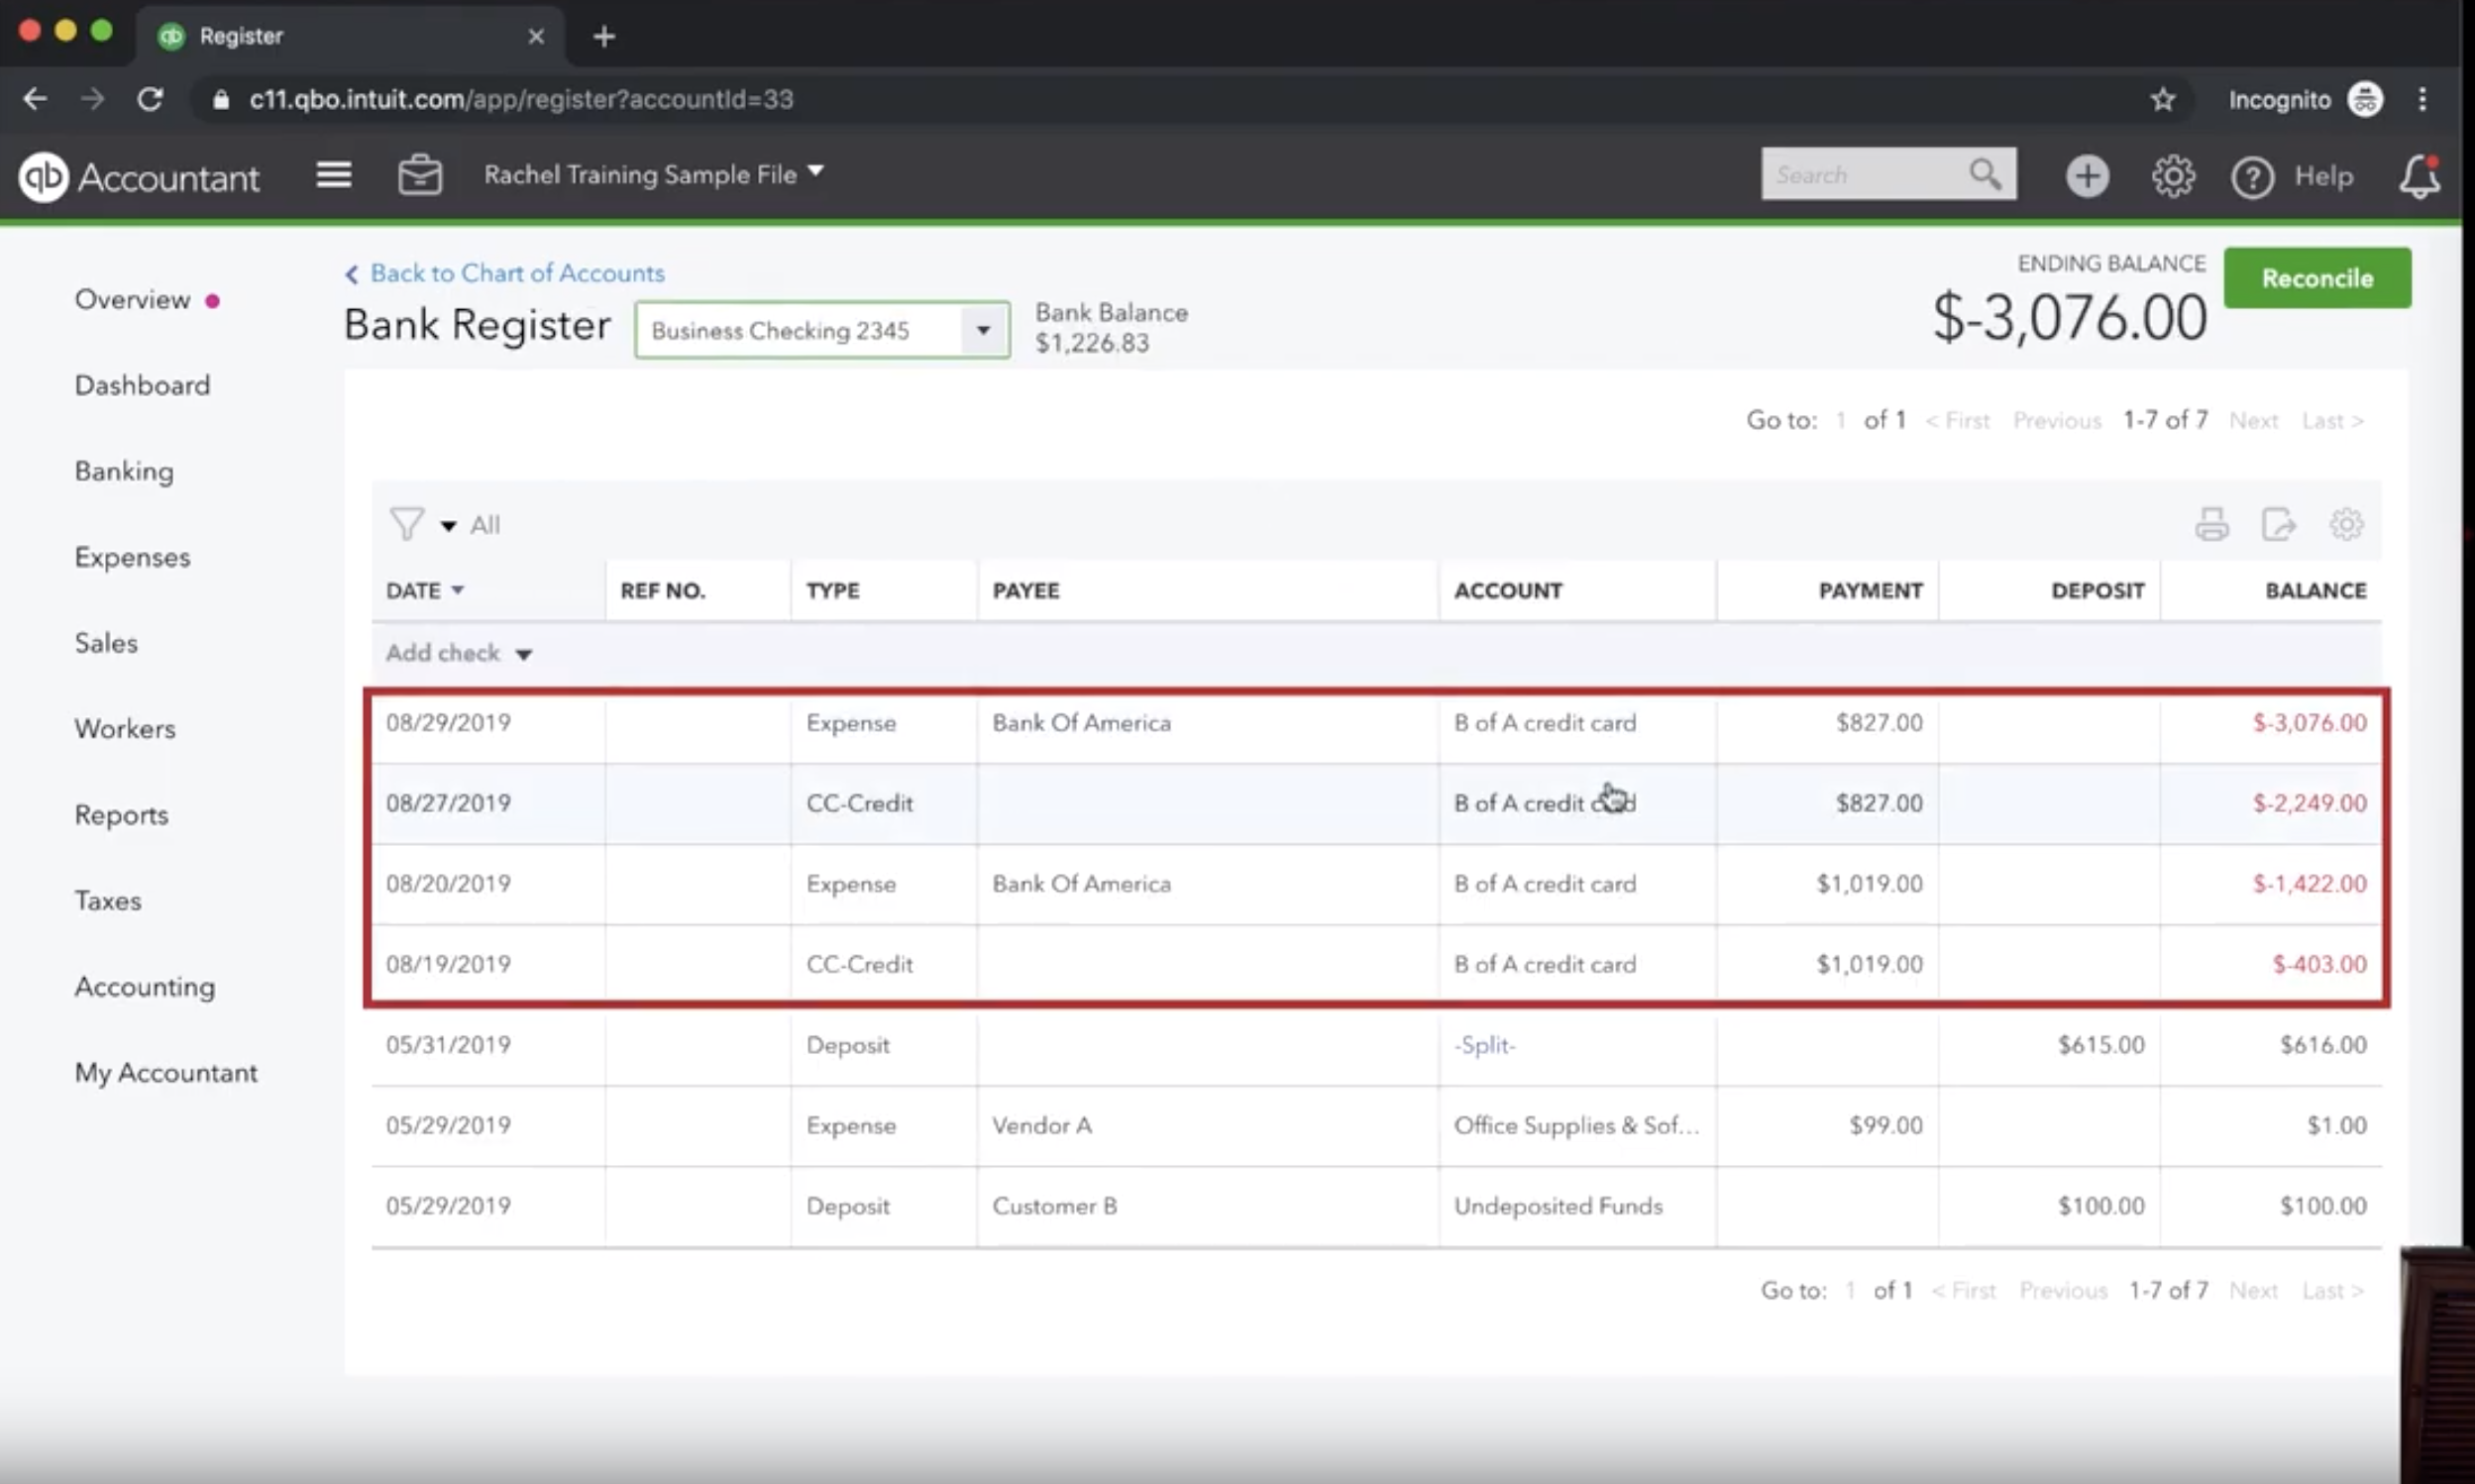The width and height of the screenshot is (2475, 1484).
Task: Click the QuickBooks Accountant logo
Action: click(x=139, y=177)
